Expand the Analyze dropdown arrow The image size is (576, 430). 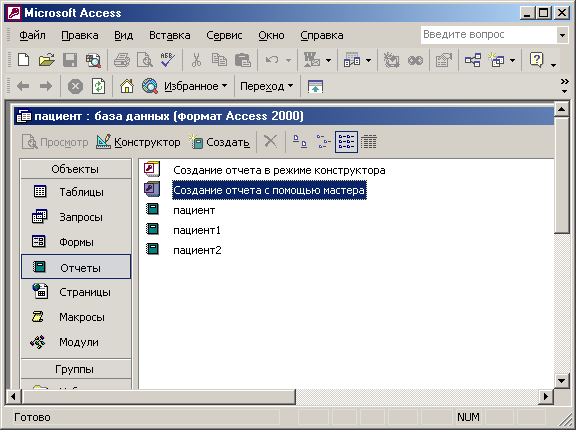click(368, 60)
